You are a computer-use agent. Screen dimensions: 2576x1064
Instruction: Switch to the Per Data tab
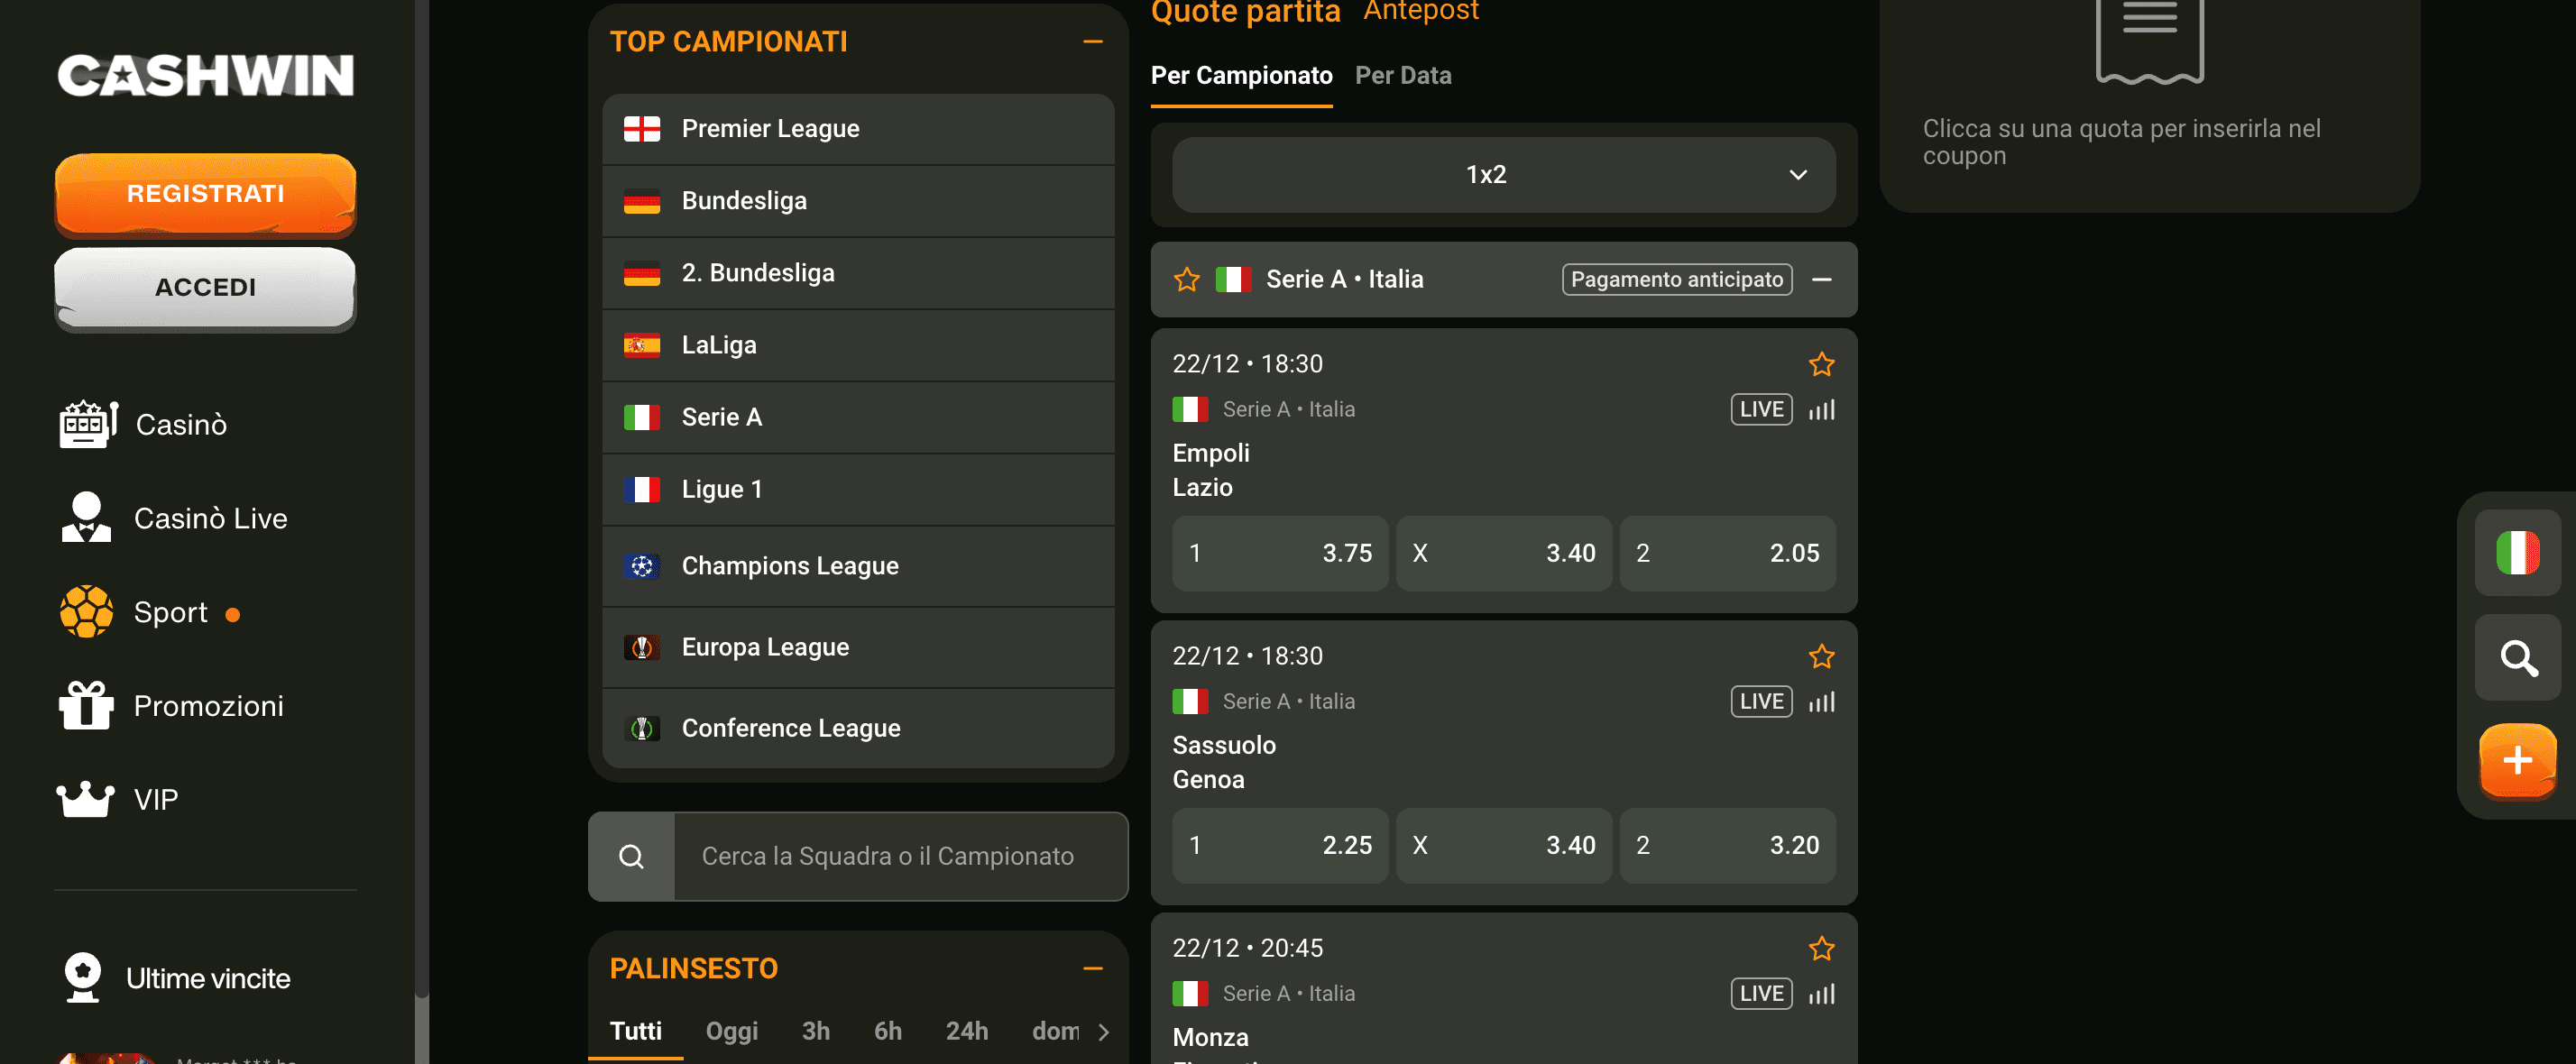pos(1403,75)
